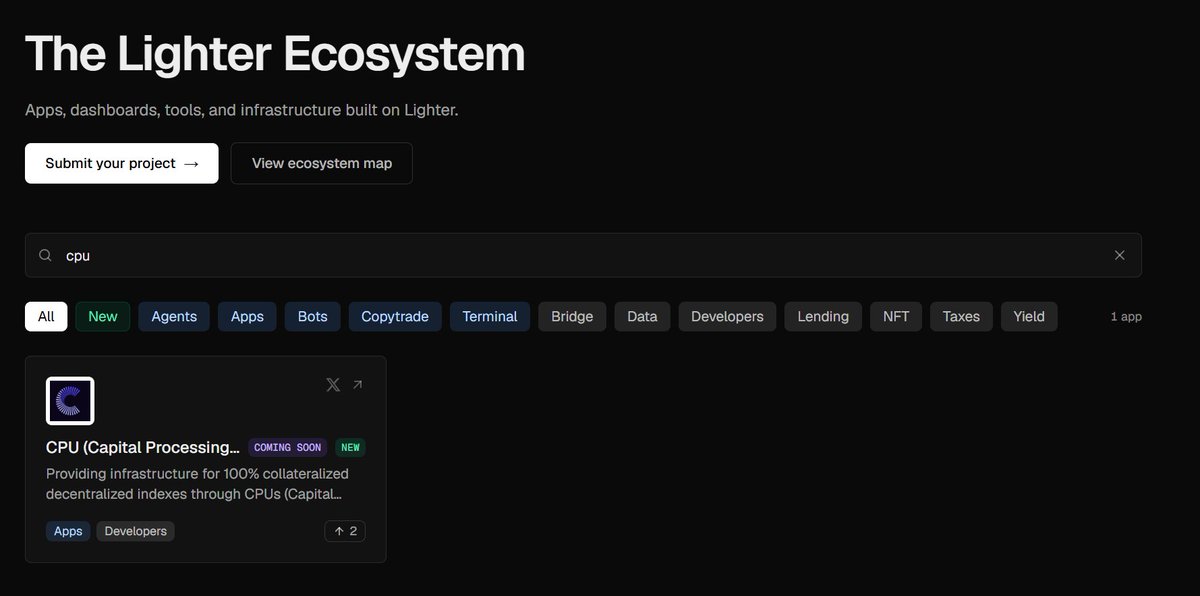The image size is (1200, 596).
Task: Open CPU project via external link arrow
Action: [x=358, y=384]
